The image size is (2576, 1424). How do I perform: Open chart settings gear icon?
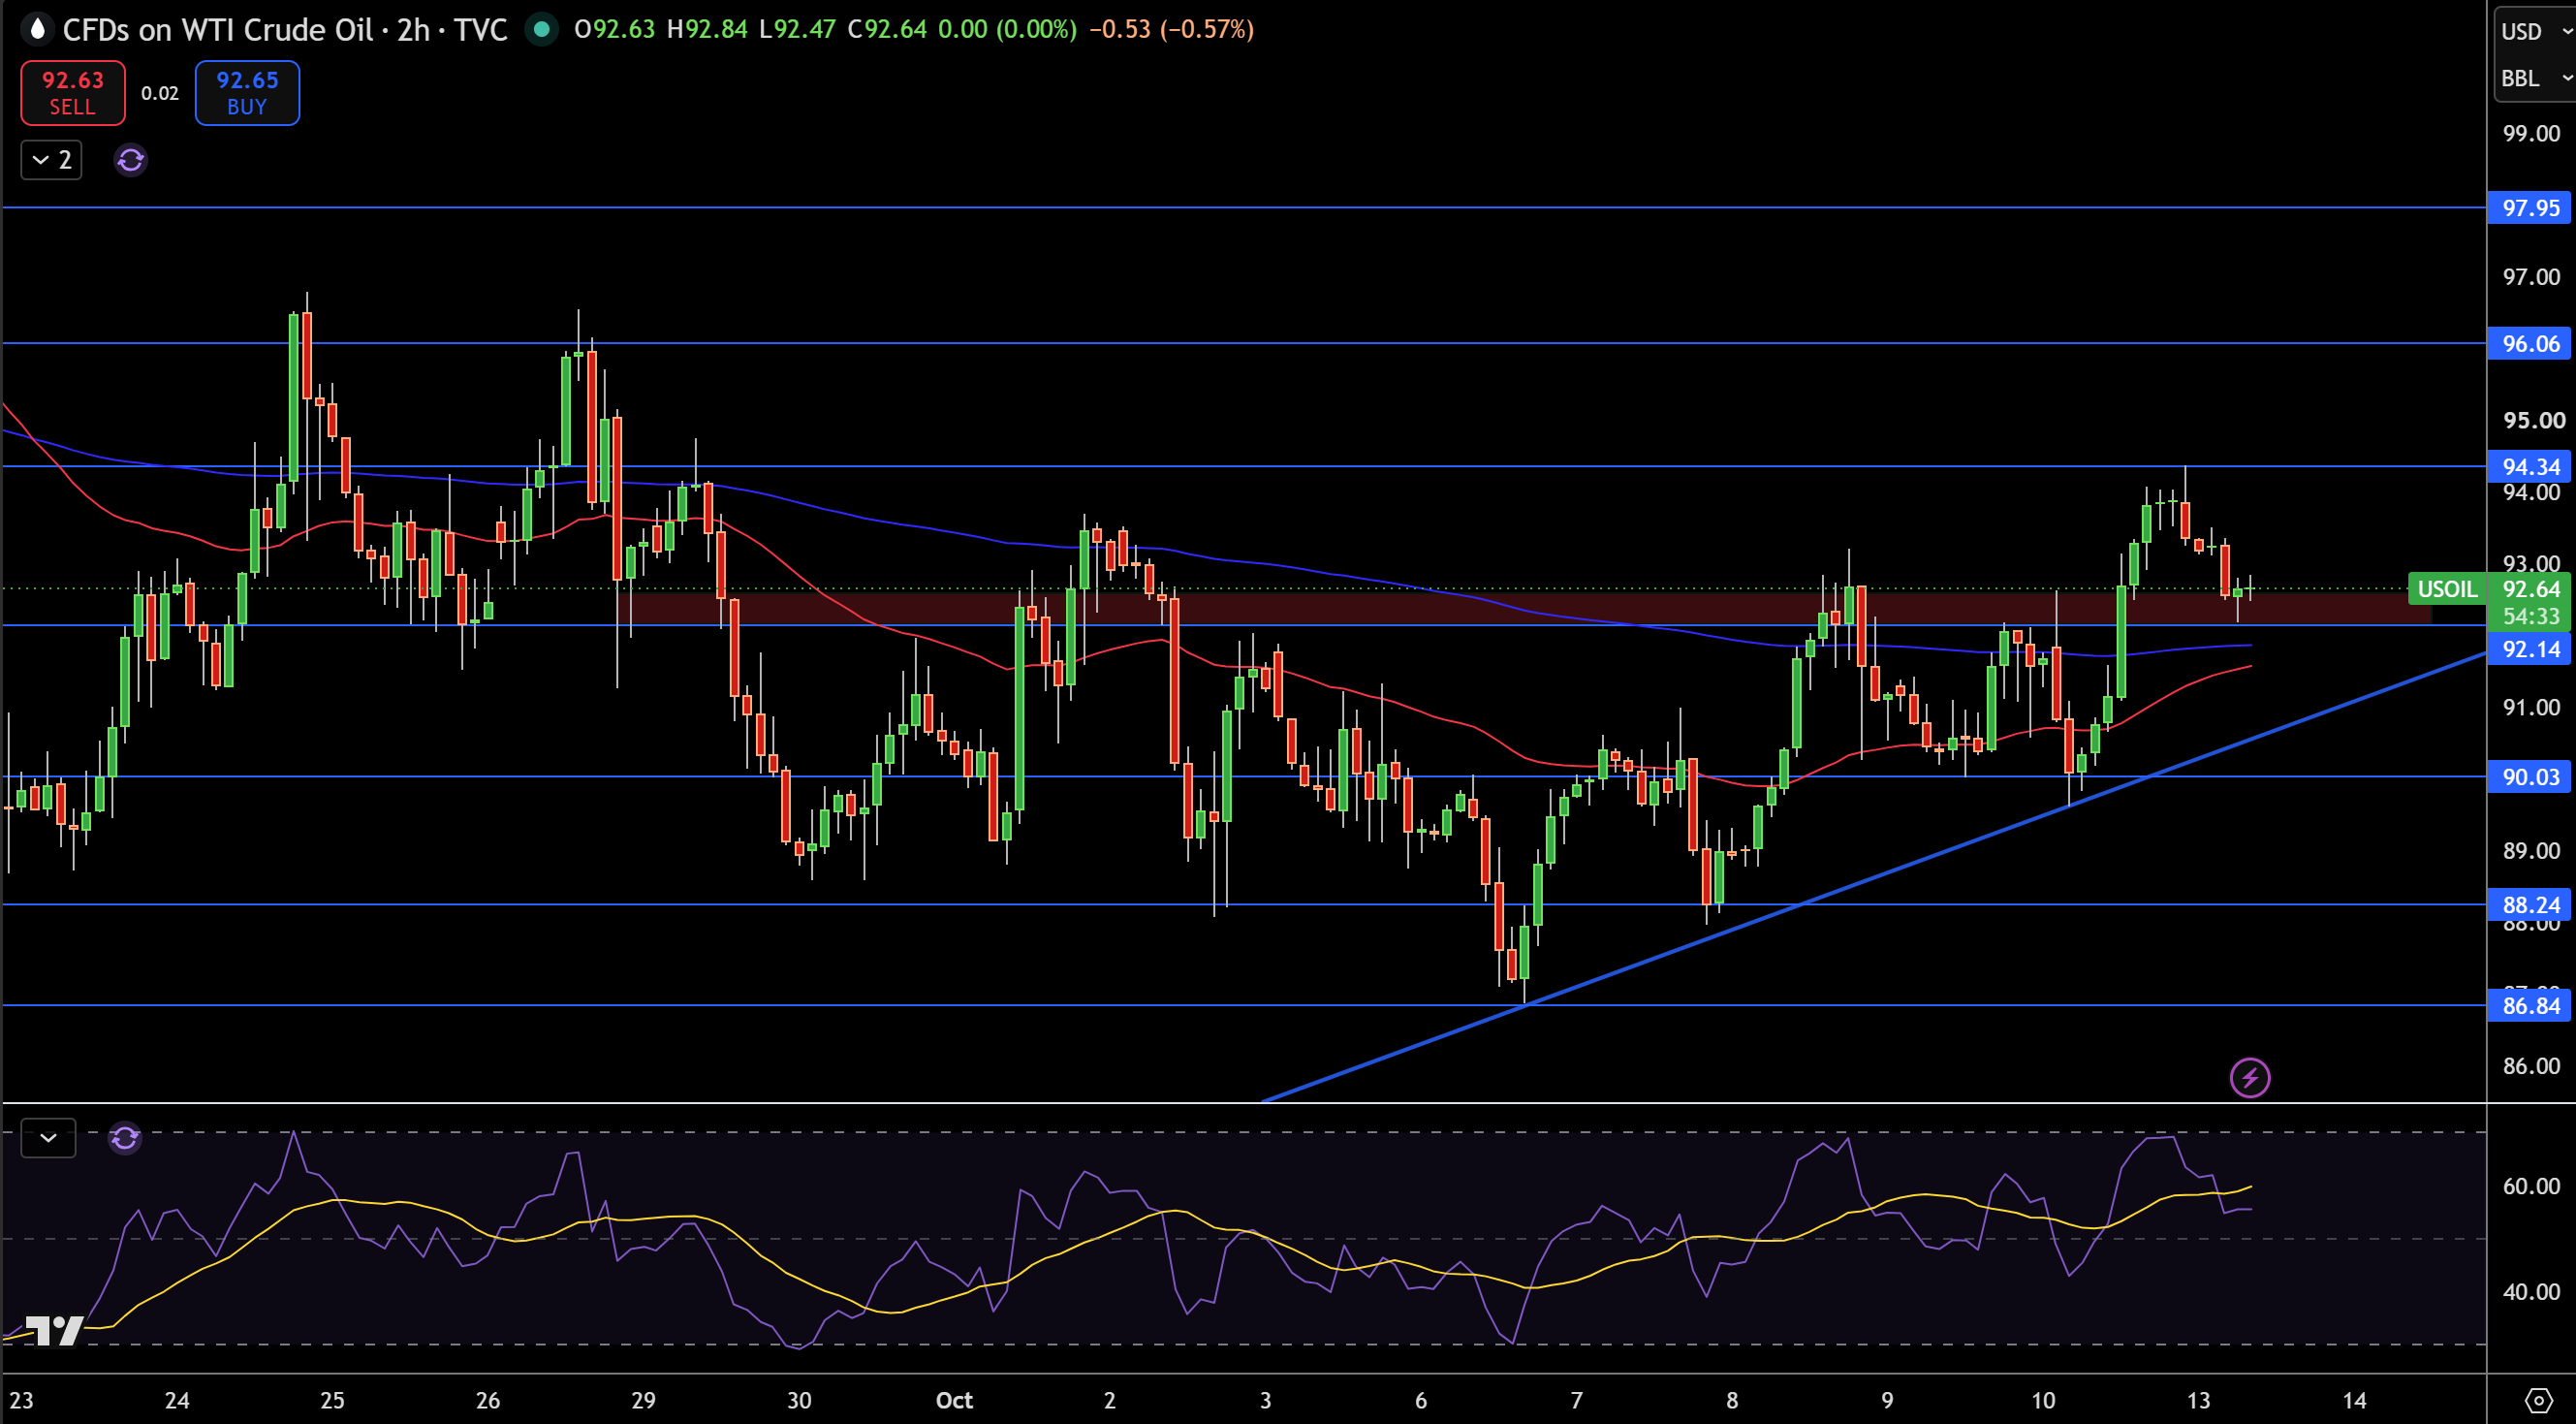click(x=2539, y=1400)
